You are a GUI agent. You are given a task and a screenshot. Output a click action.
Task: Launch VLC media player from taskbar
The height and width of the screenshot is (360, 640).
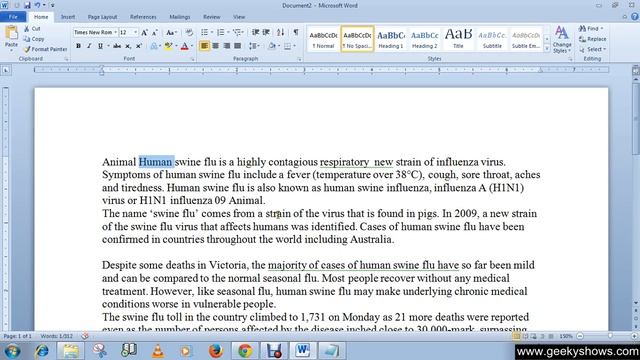pos(158,351)
